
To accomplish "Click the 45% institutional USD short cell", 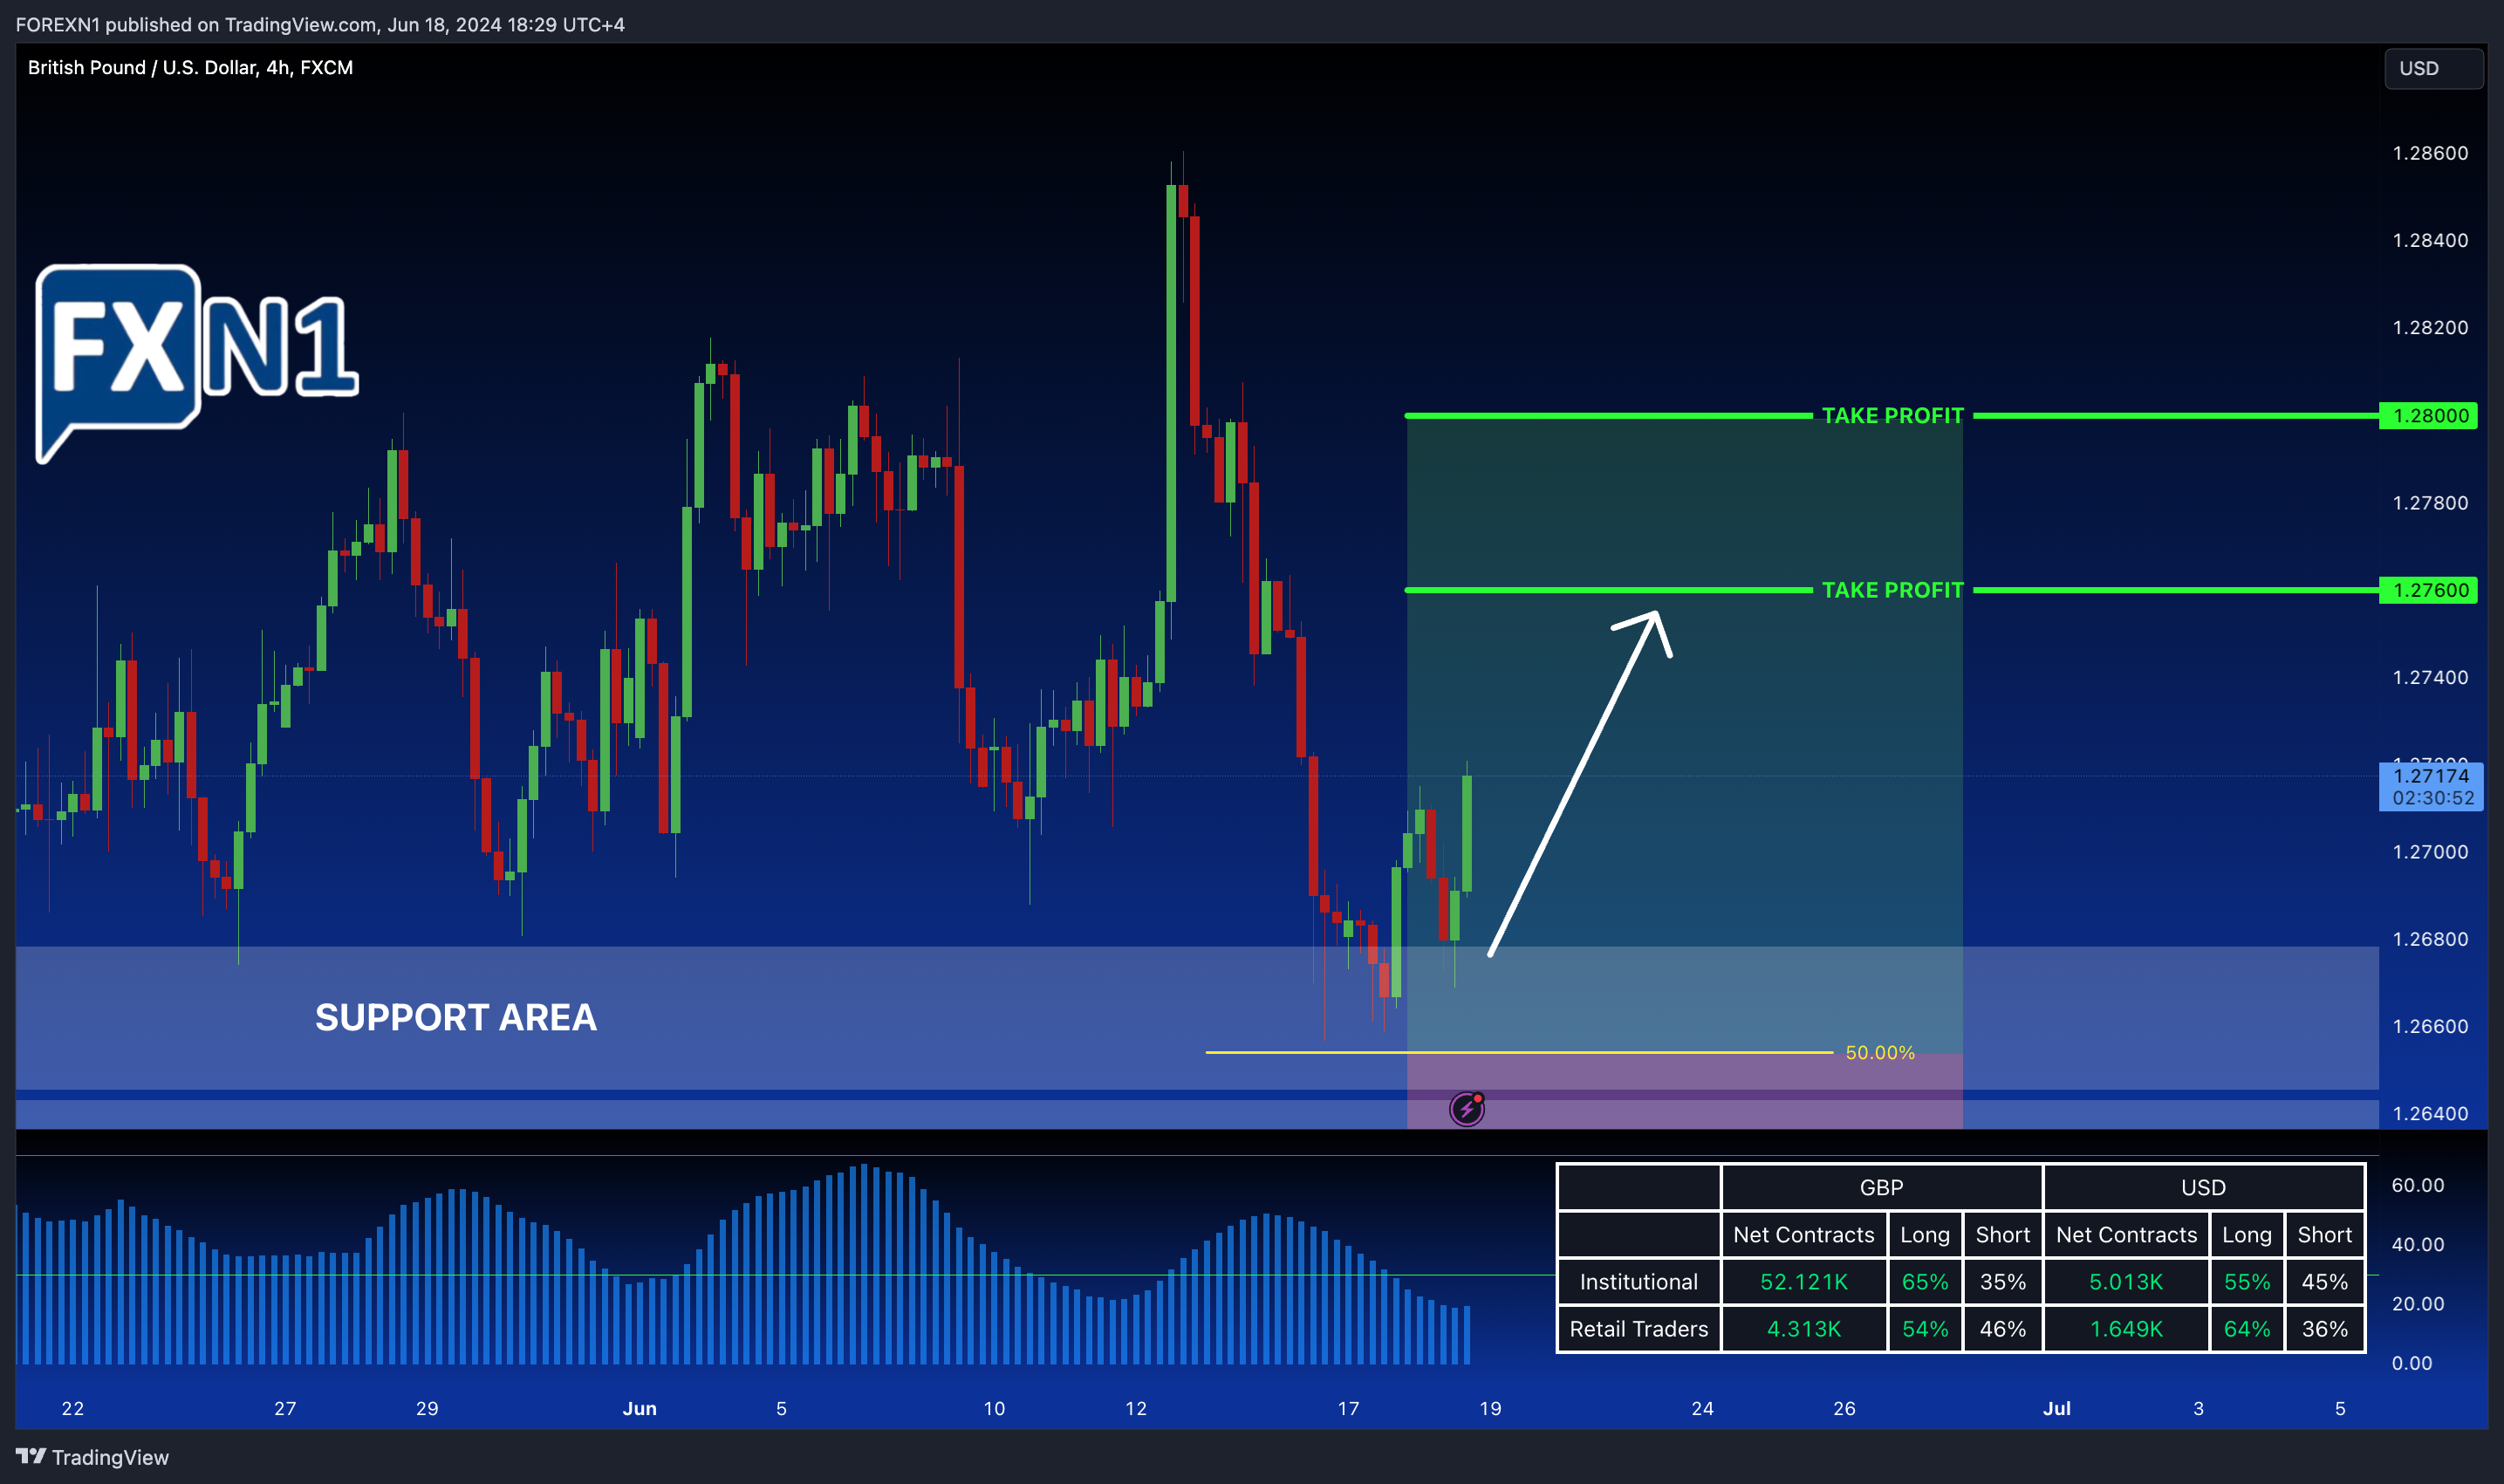I will [2325, 1282].
